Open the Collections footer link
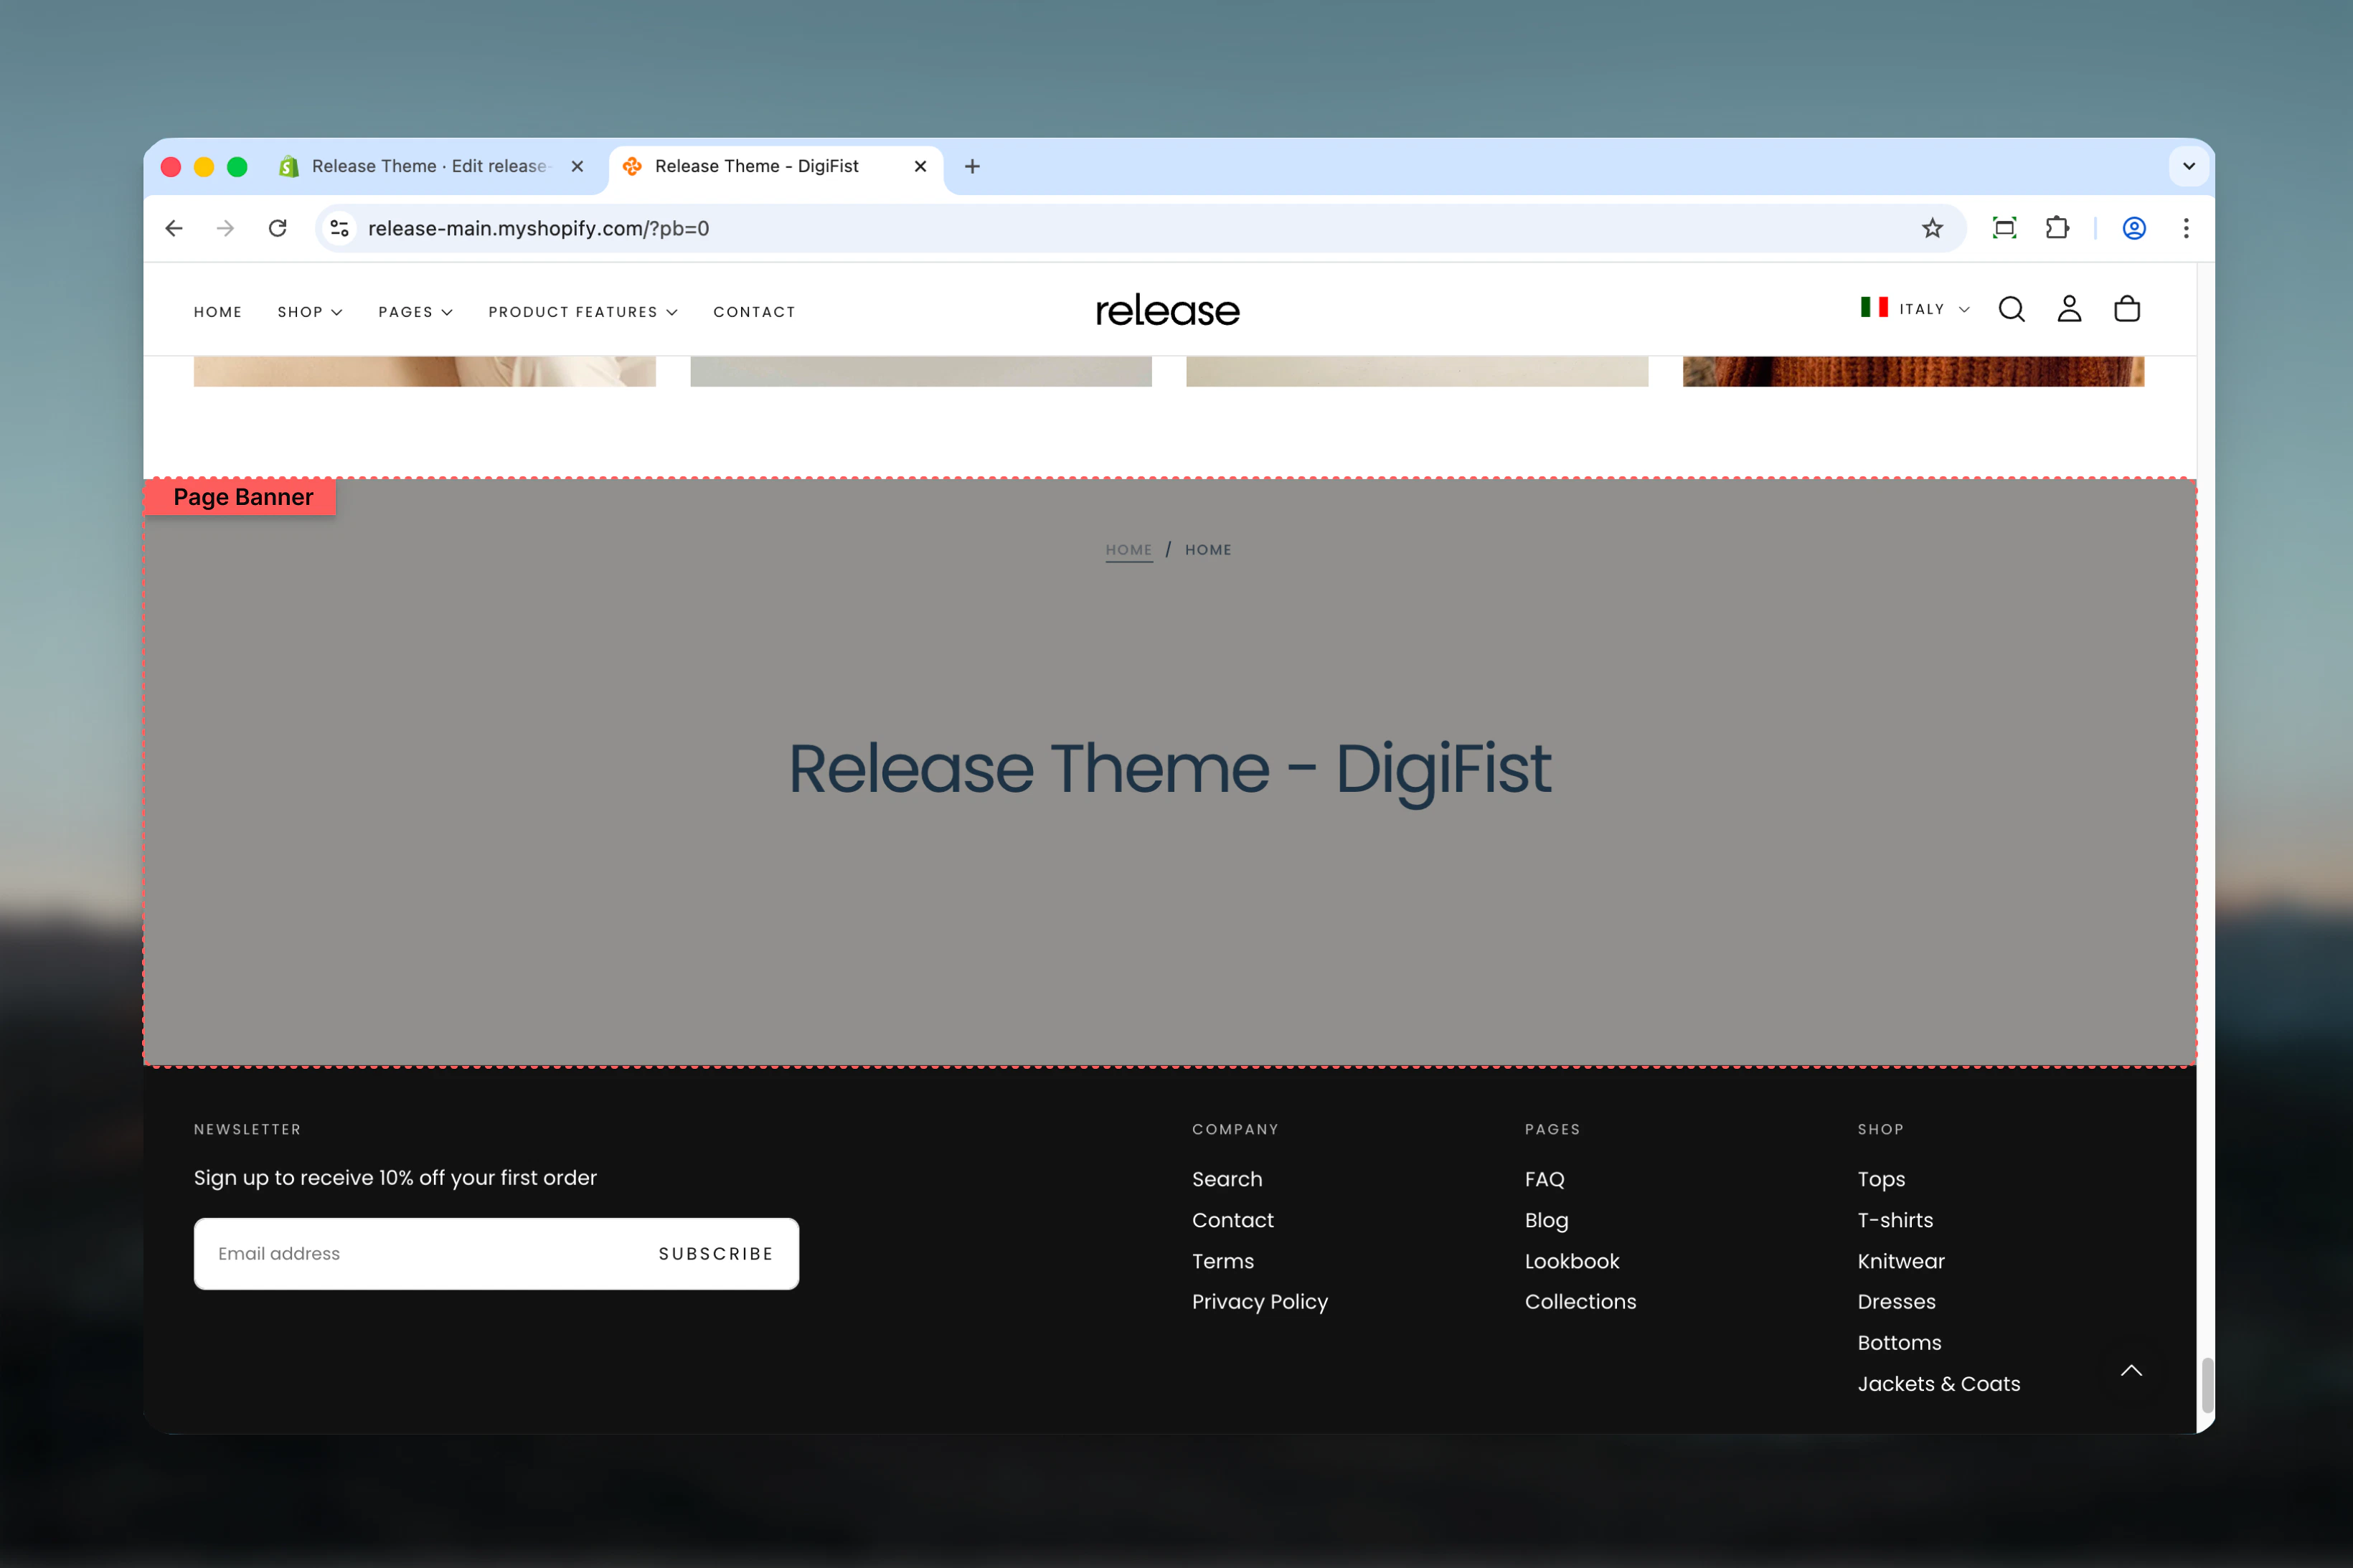The height and width of the screenshot is (1568, 2353). (1580, 1302)
